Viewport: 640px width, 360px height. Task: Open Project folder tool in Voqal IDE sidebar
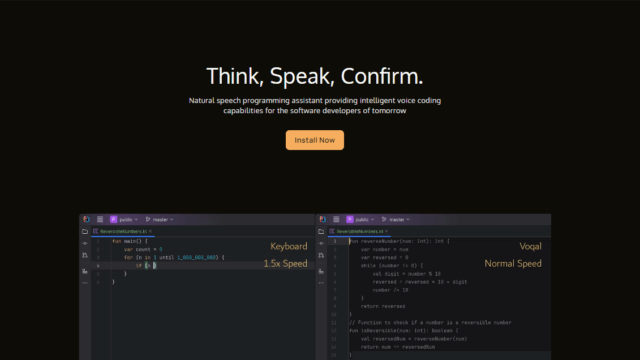321,231
